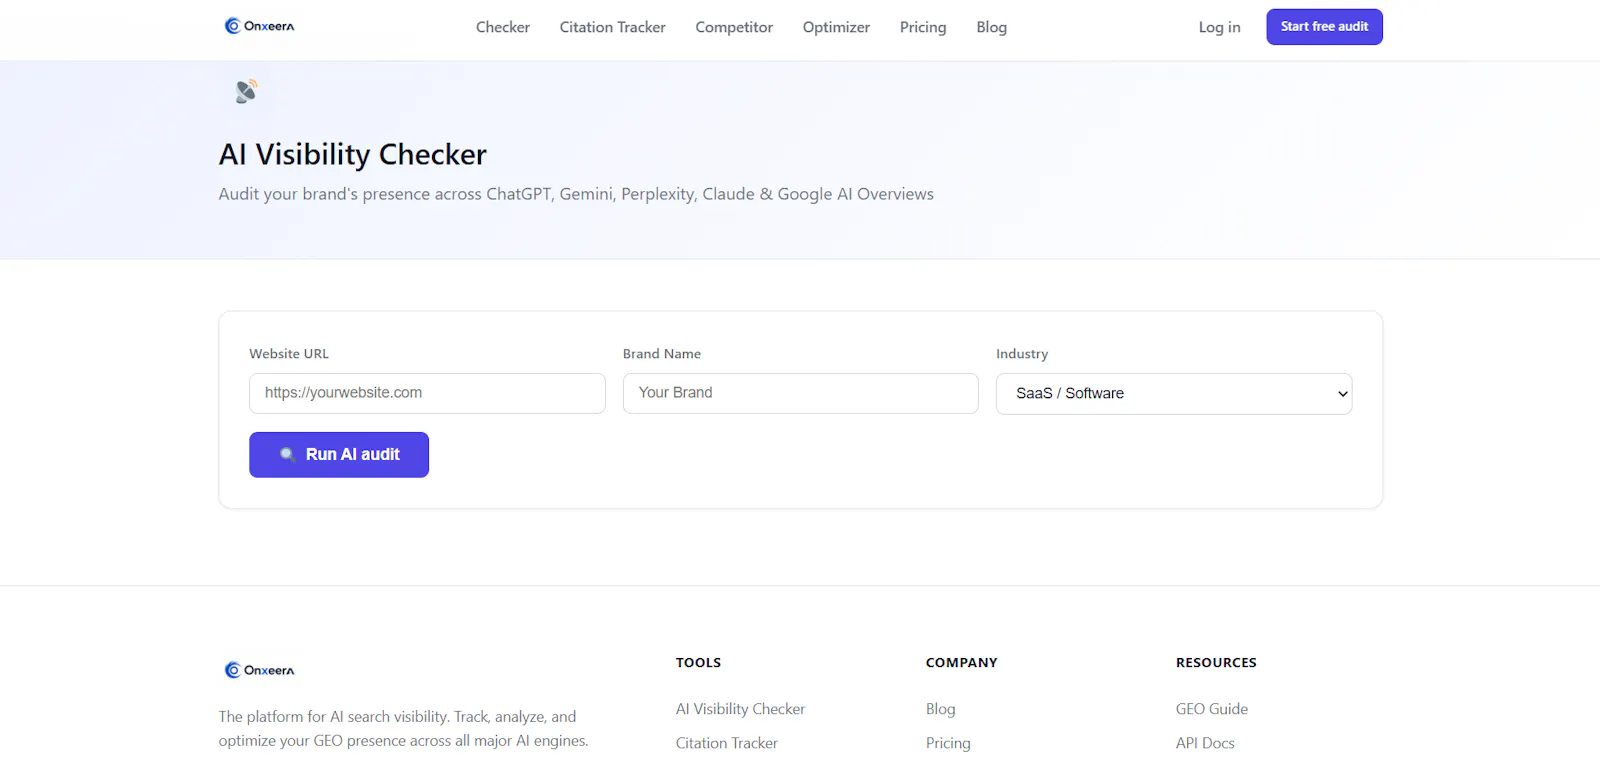Expand the Industry dropdown showing SaaS / Software

click(1174, 394)
